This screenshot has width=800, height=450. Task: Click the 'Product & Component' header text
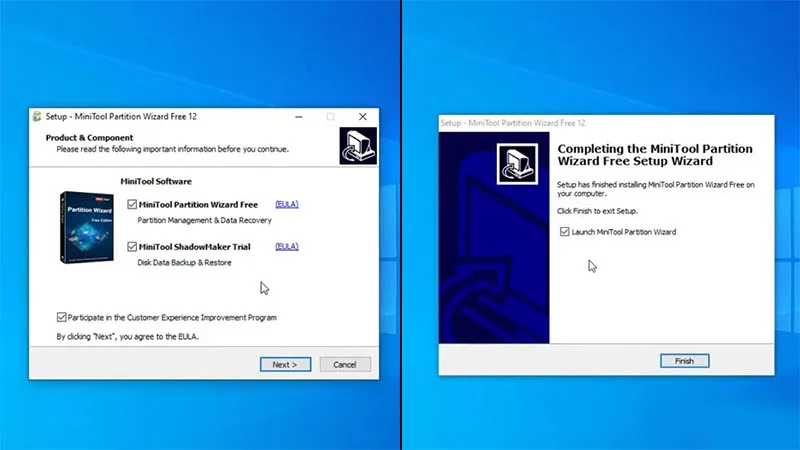89,138
